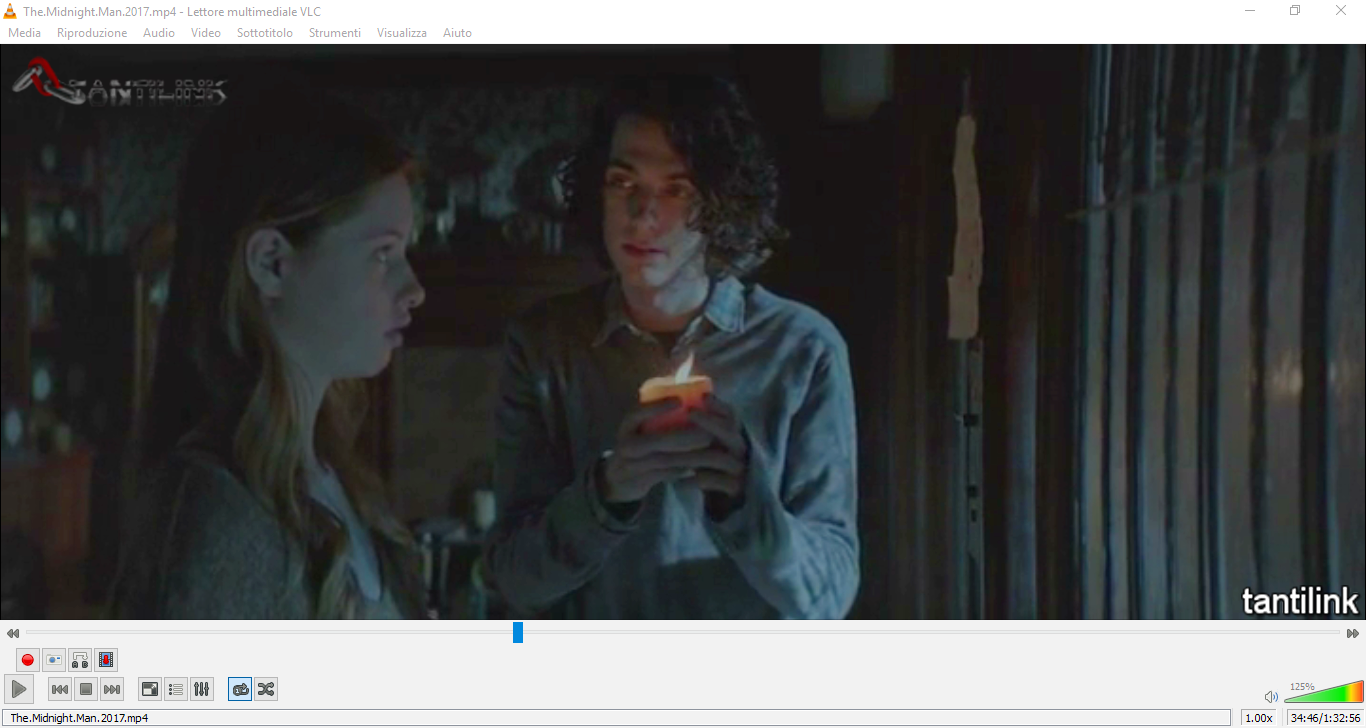
Task: Advance frame by frame
Action: tap(107, 660)
